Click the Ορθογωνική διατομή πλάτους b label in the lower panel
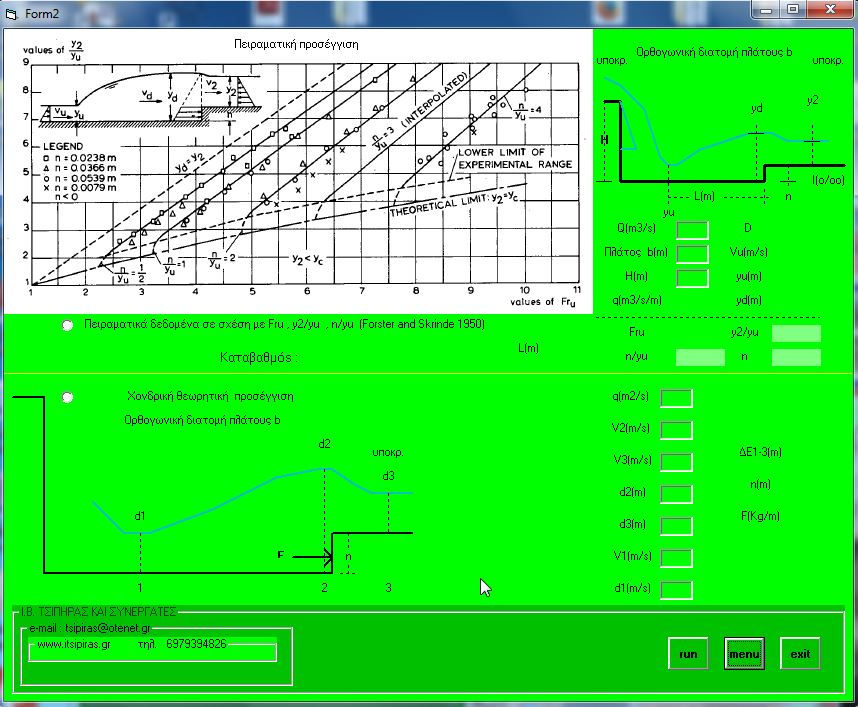The image size is (858, 707). [202, 420]
